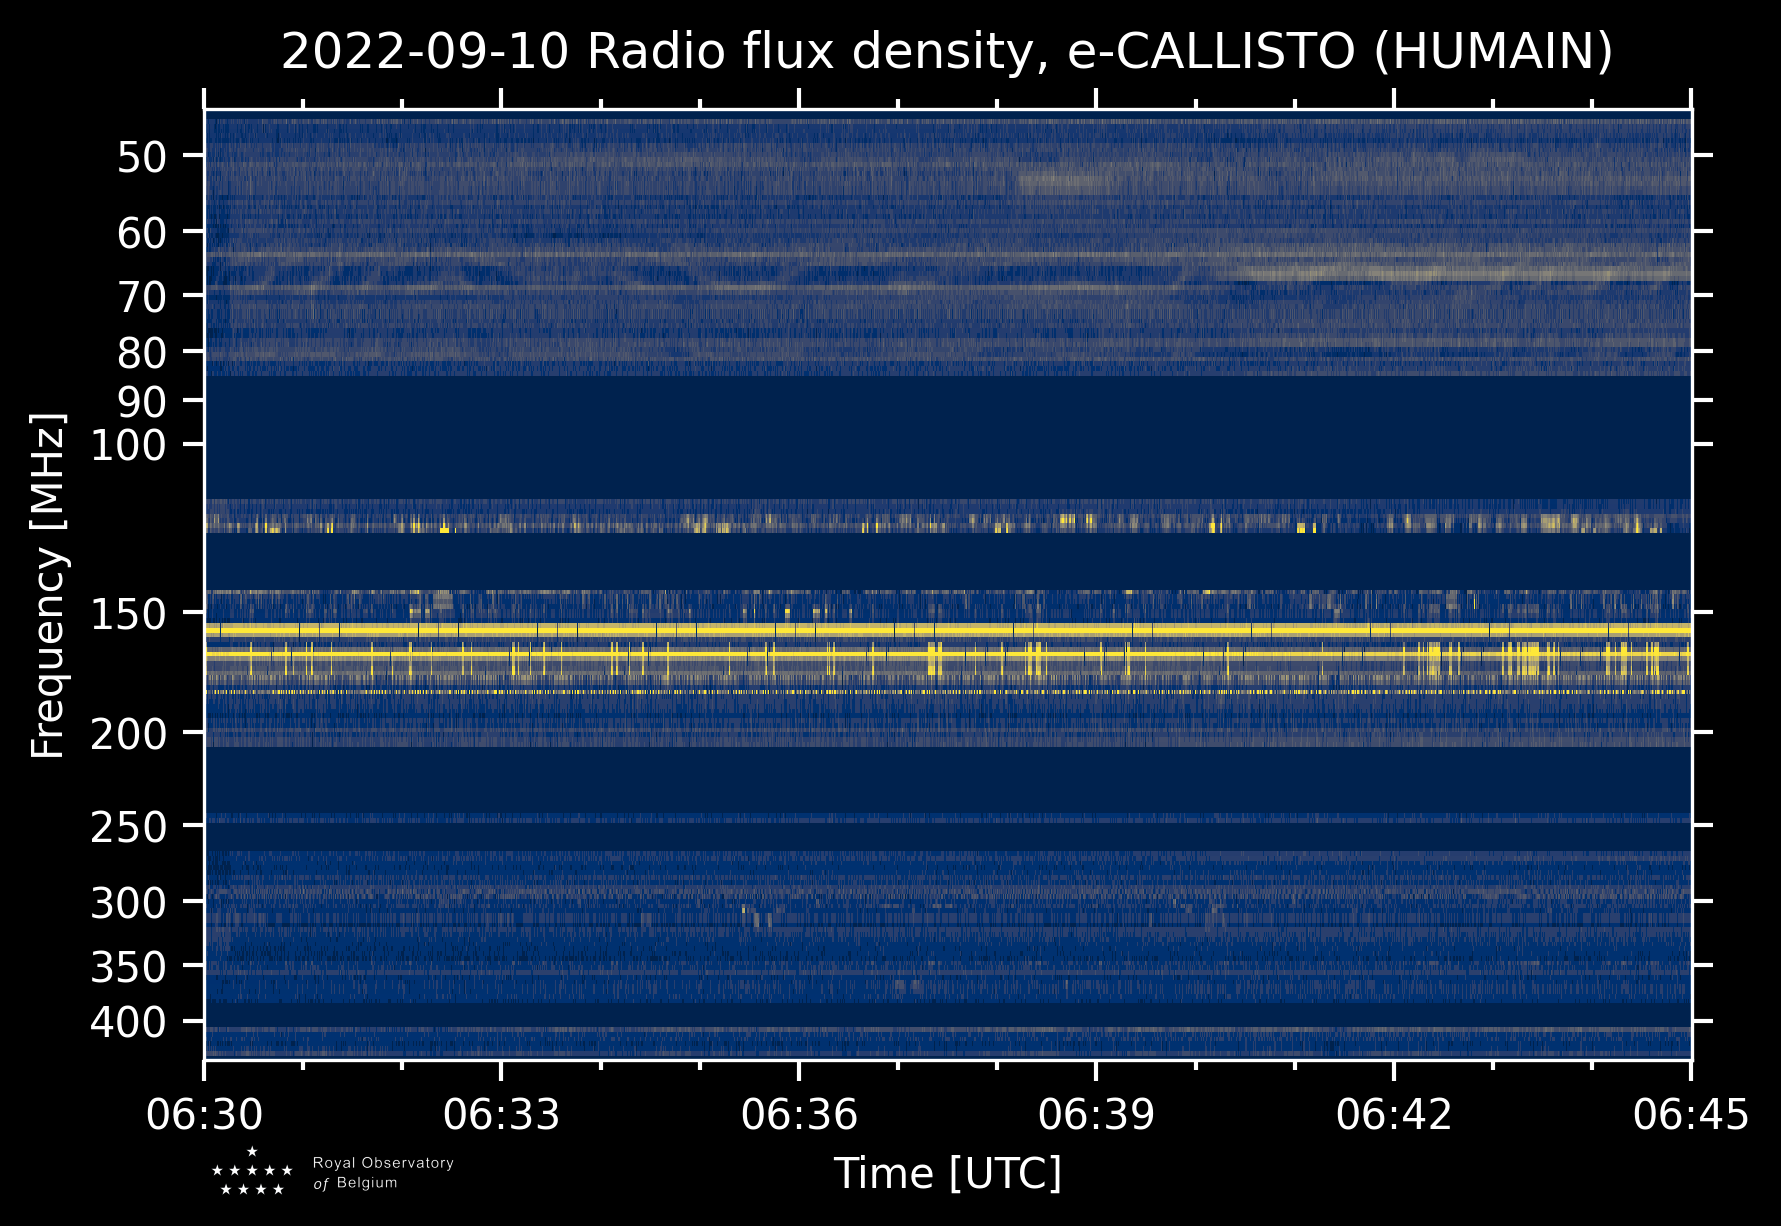This screenshot has width=1781, height=1226.
Task: Select the 06:30 time tick label
Action: [204, 1114]
